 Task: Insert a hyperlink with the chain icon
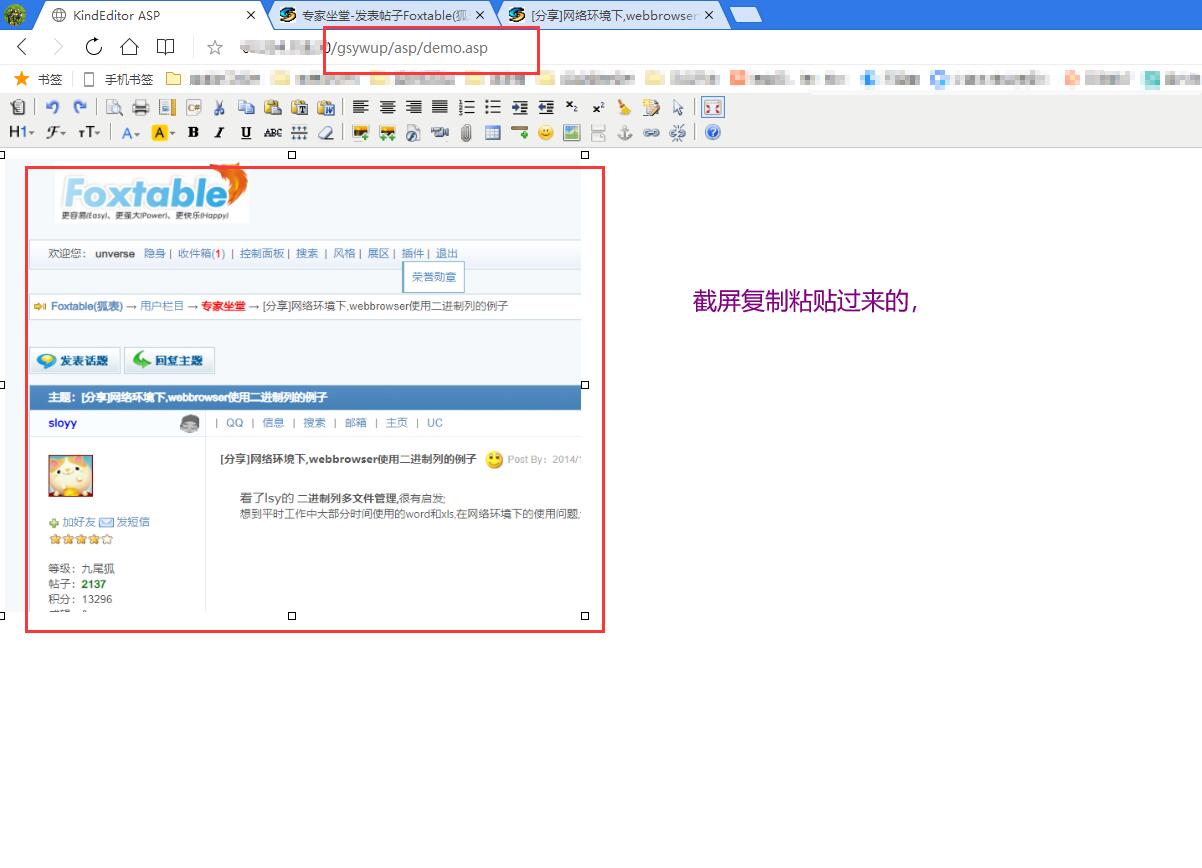tap(651, 132)
